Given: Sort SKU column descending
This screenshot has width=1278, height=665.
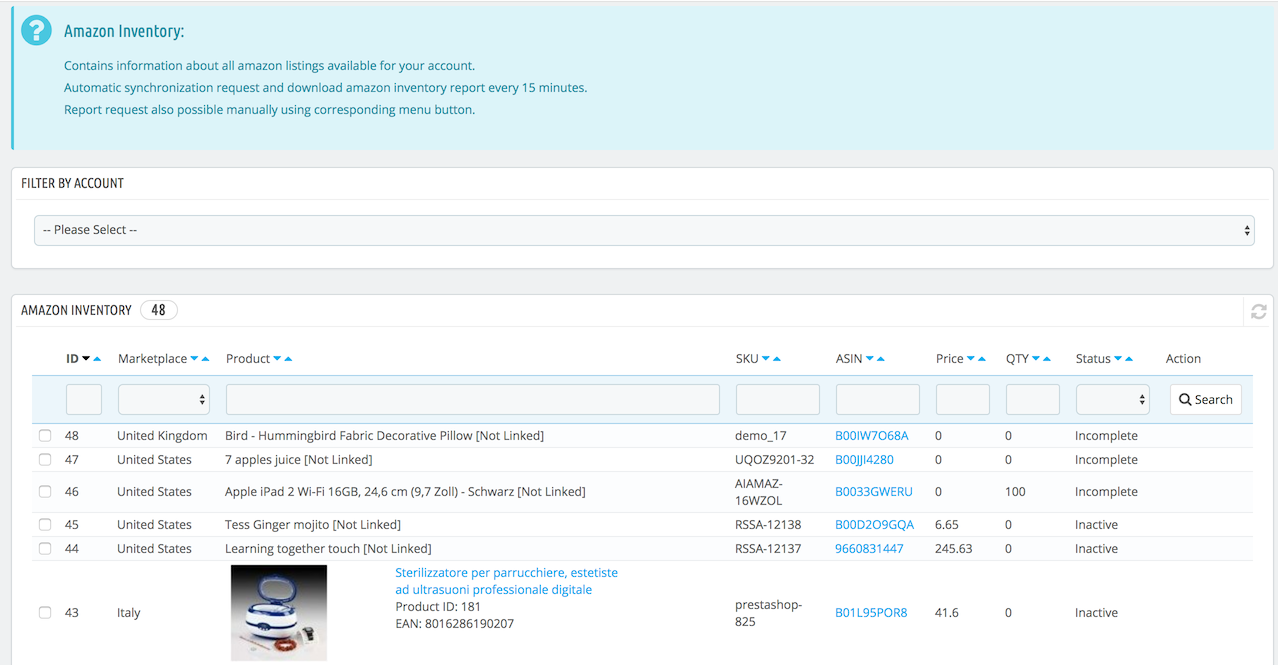Looking at the screenshot, I should pyautogui.click(x=766, y=359).
